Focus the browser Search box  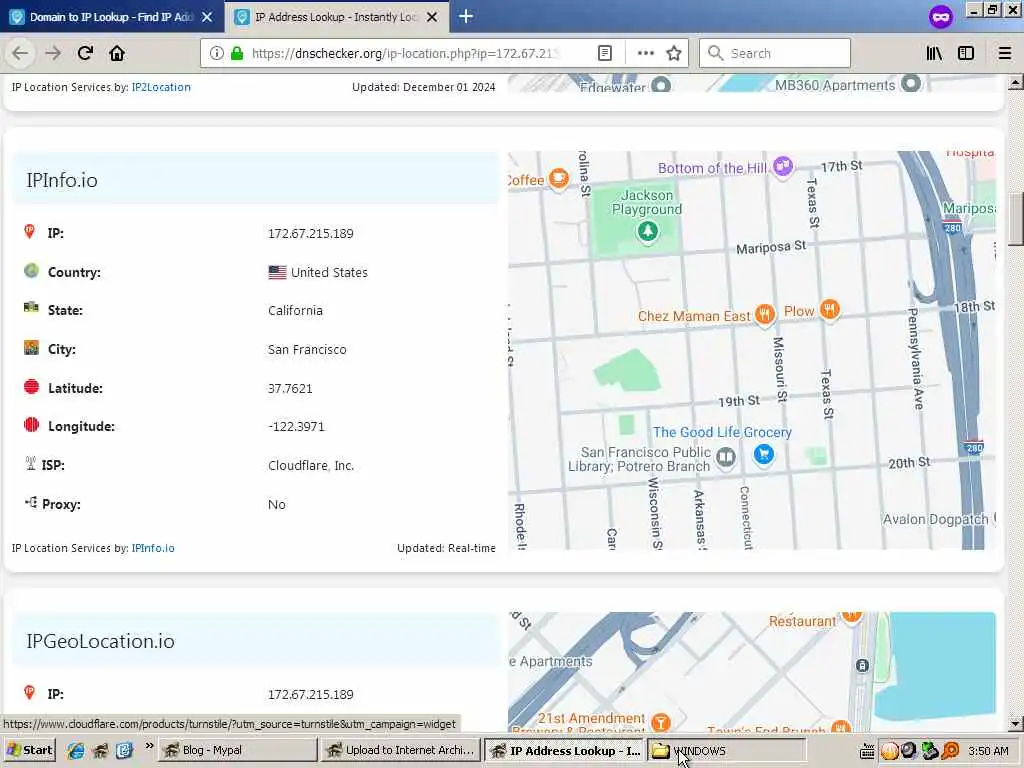pyautogui.click(x=775, y=53)
